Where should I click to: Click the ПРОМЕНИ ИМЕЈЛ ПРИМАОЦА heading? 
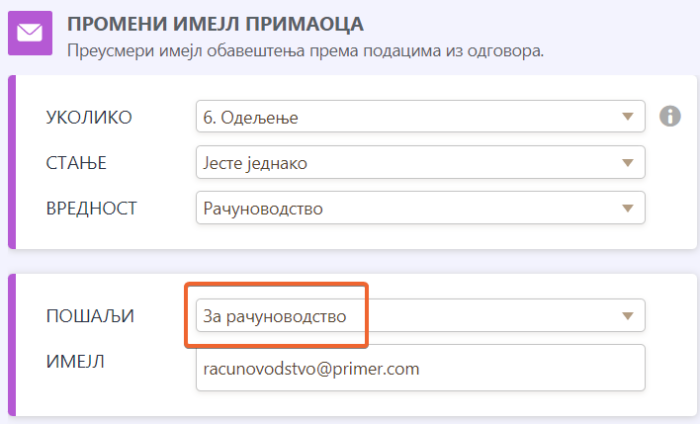tap(215, 22)
